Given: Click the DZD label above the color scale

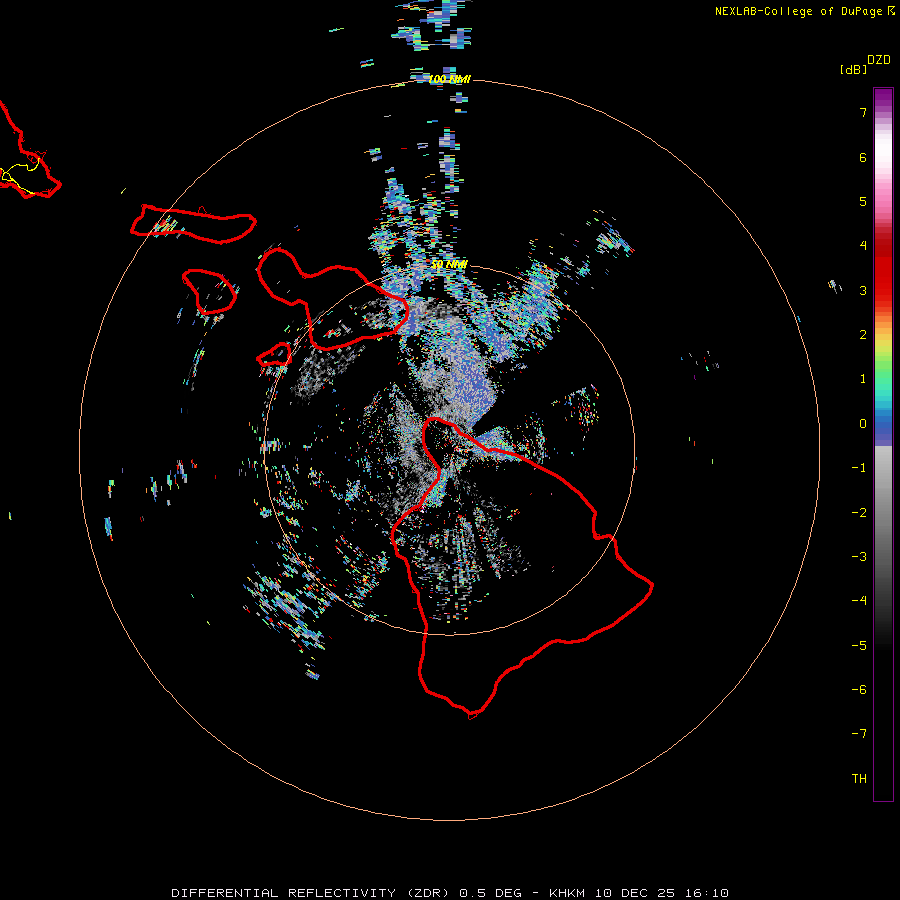Looking at the screenshot, I should coord(879,60).
